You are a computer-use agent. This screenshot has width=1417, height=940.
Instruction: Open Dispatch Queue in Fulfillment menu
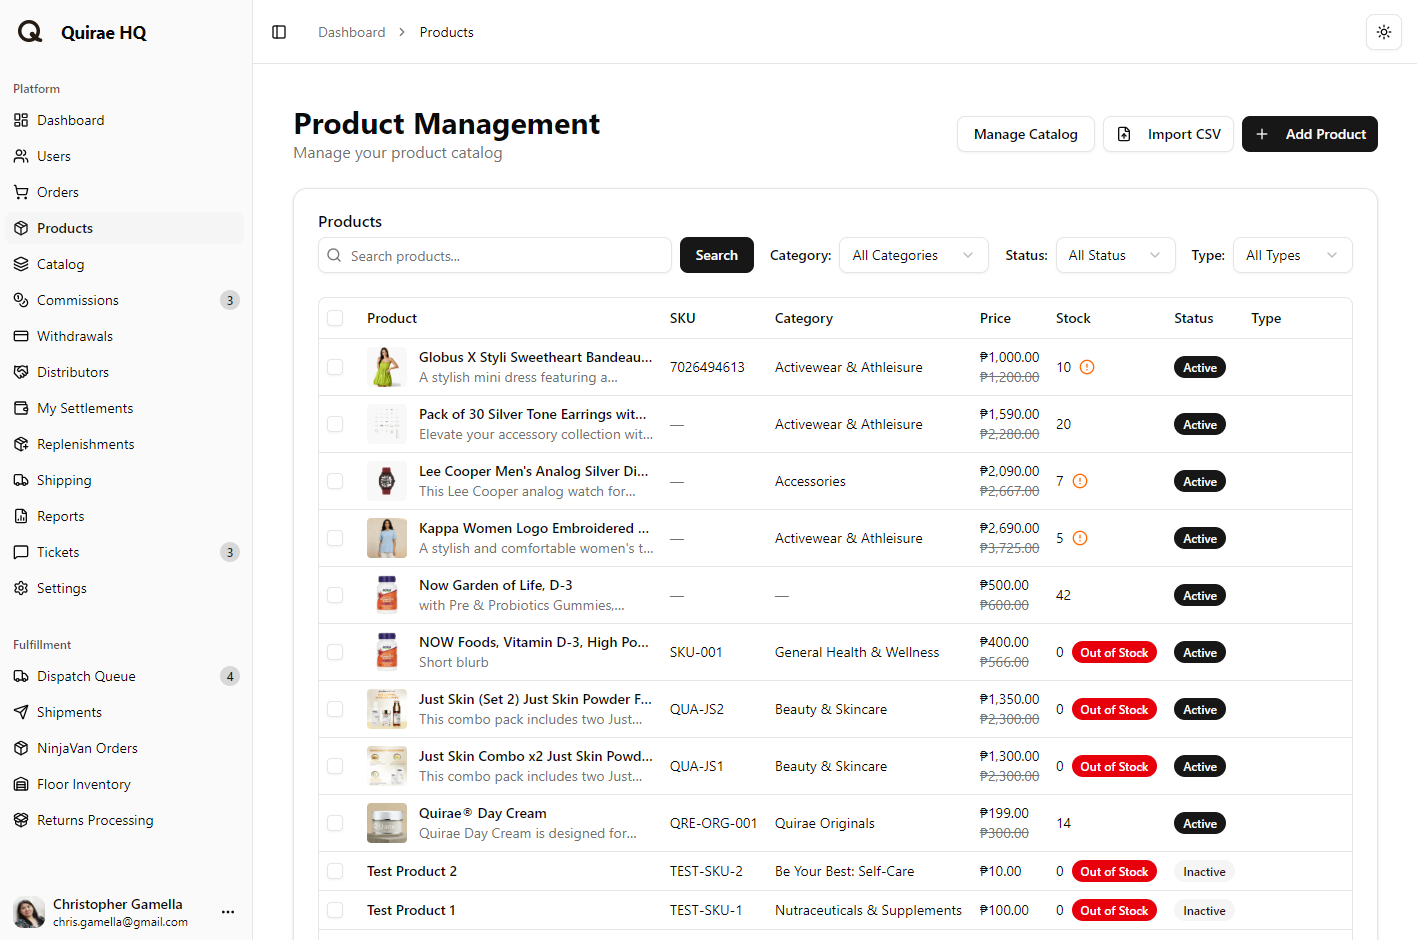point(125,676)
